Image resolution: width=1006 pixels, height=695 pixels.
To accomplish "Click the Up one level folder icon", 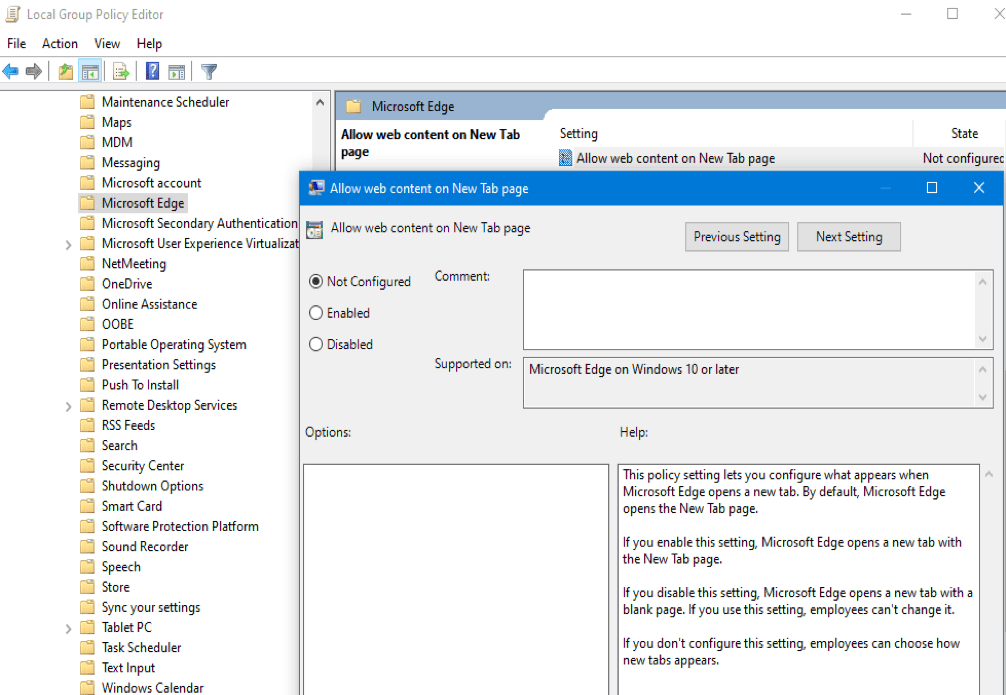I will point(65,71).
